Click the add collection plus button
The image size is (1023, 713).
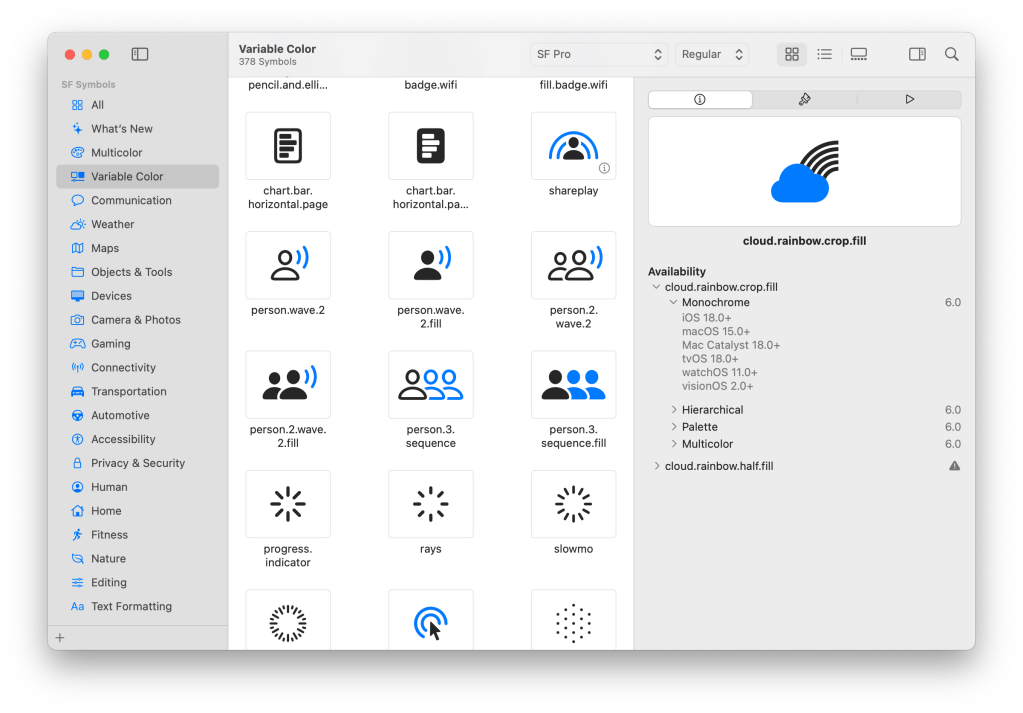(60, 637)
